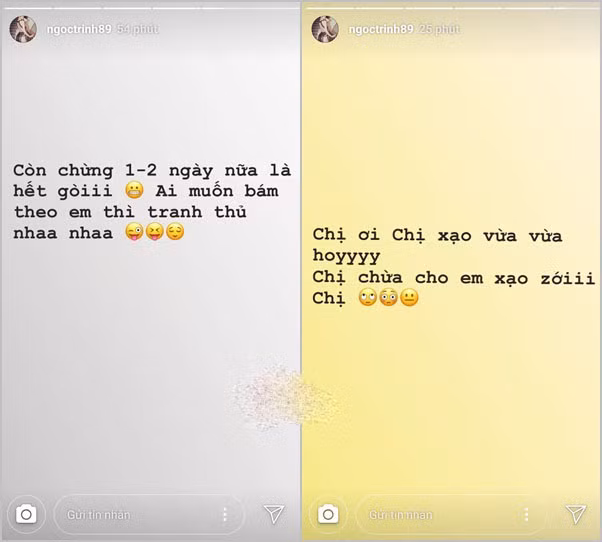602x542 pixels.
Task: Open the three-dot options in the yellow story's message bar
Action: click(526, 514)
